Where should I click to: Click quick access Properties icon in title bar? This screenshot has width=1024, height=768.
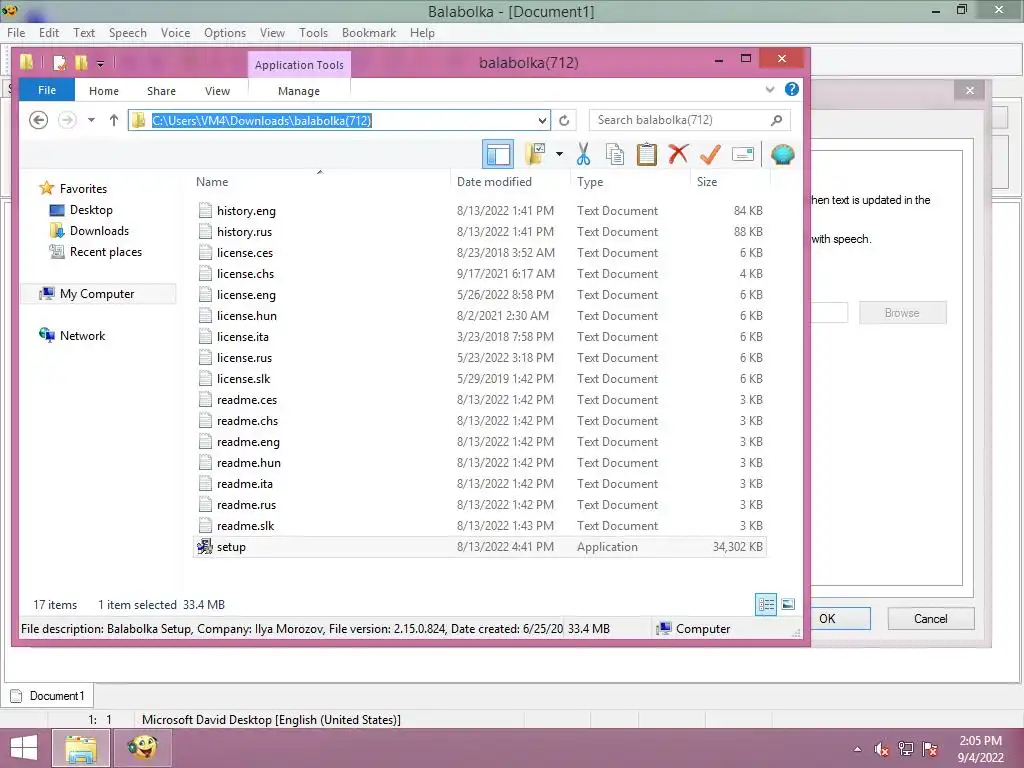(59, 63)
